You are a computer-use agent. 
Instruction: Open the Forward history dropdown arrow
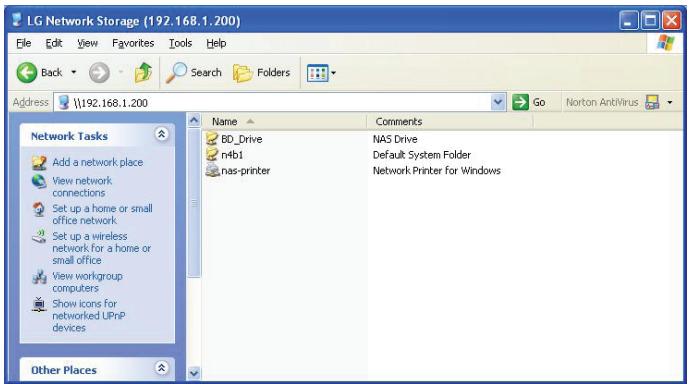[120, 72]
